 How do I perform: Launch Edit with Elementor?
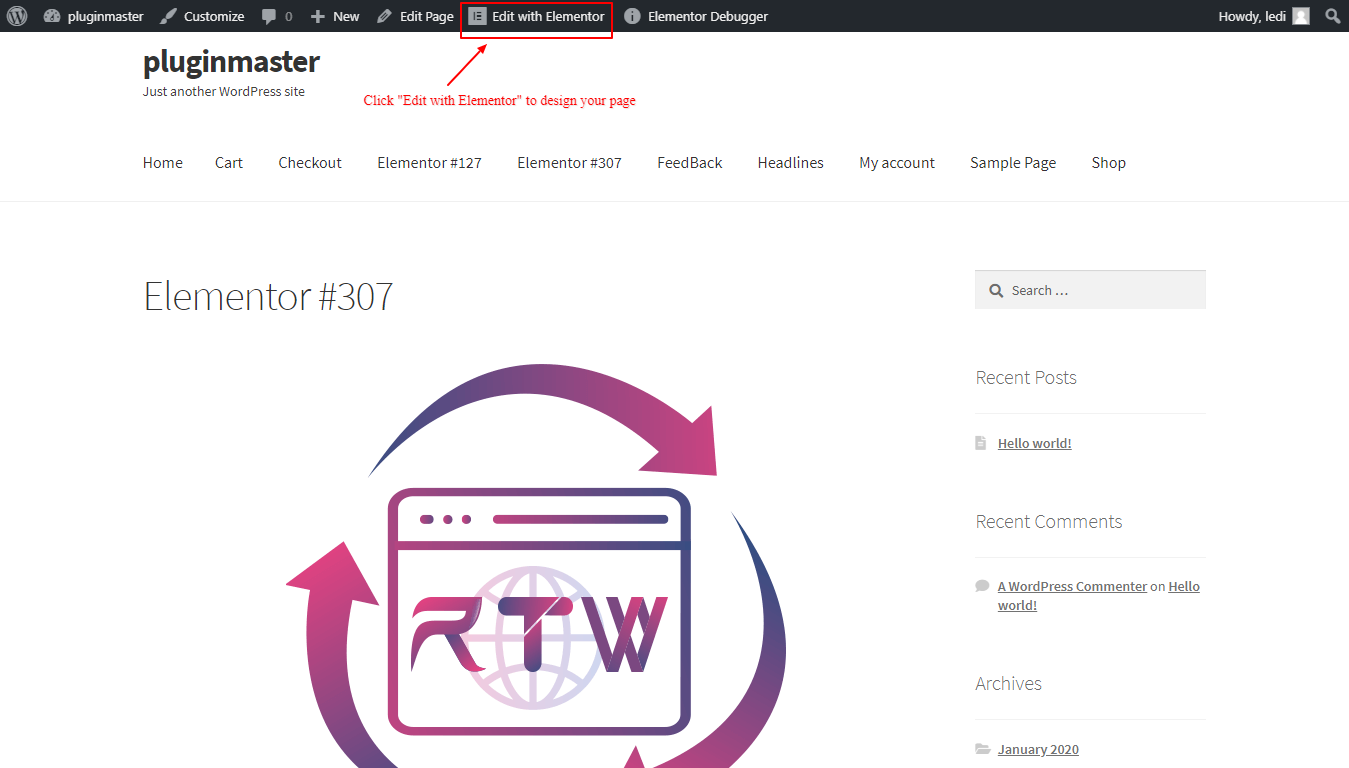537,16
